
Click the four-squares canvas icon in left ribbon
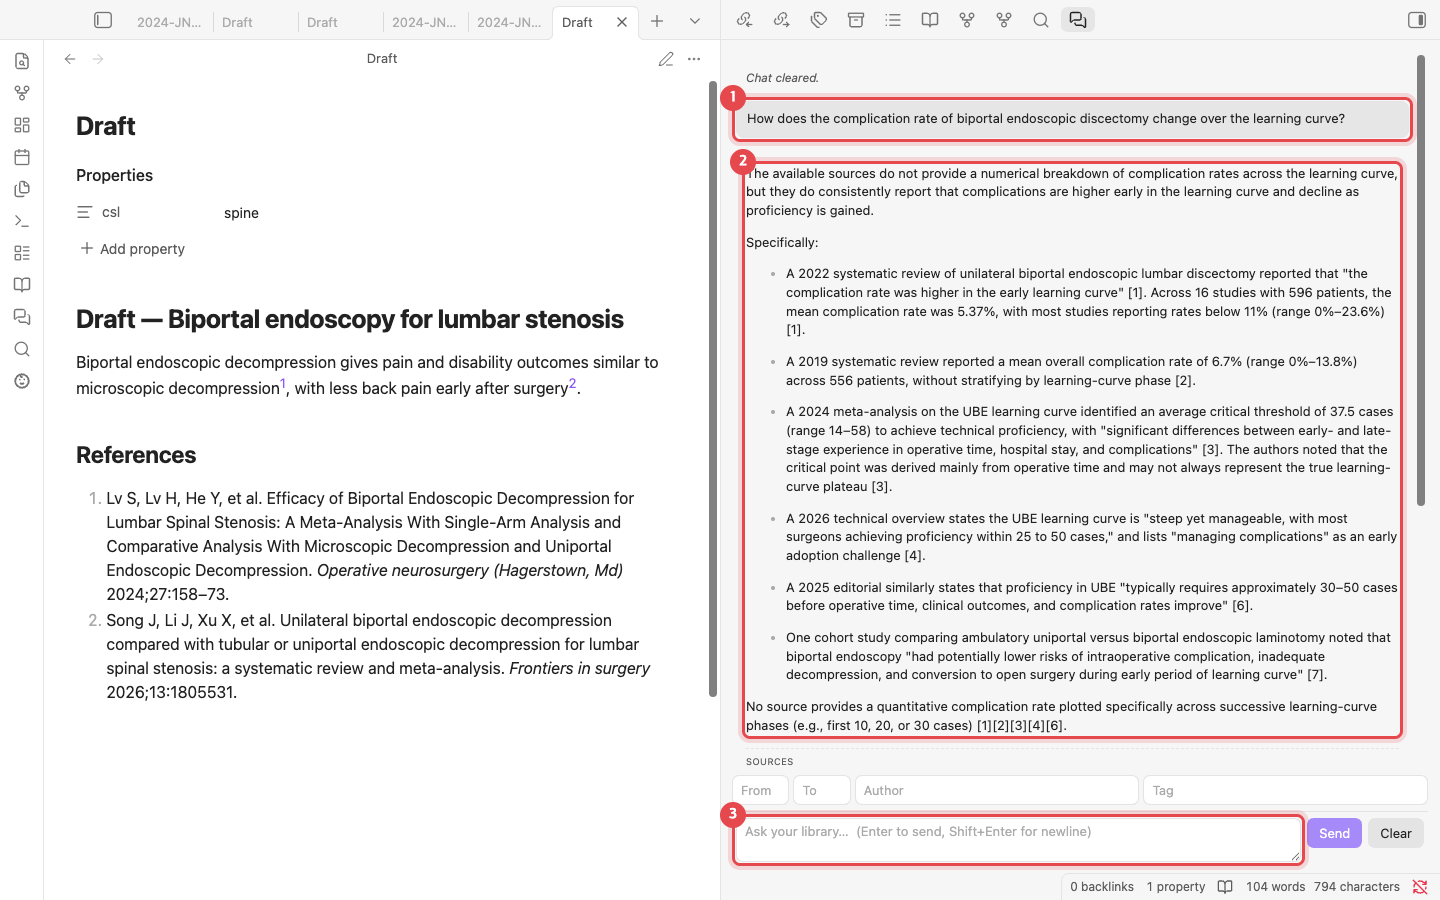[22, 125]
